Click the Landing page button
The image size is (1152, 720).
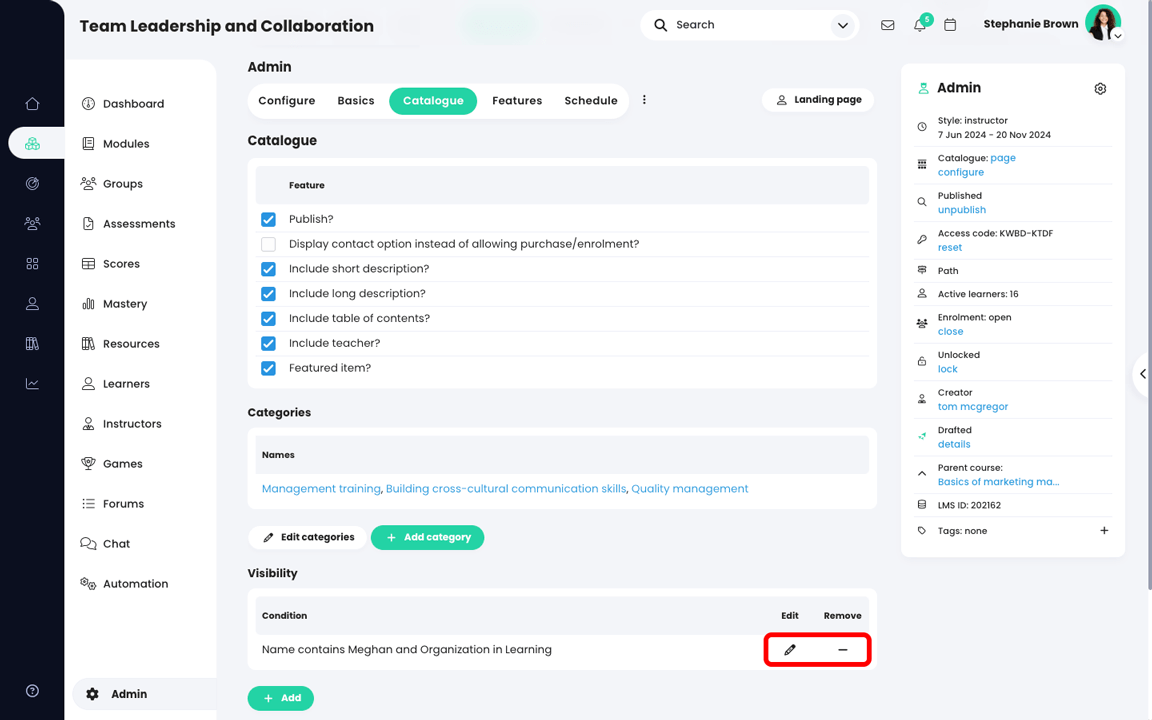point(818,100)
